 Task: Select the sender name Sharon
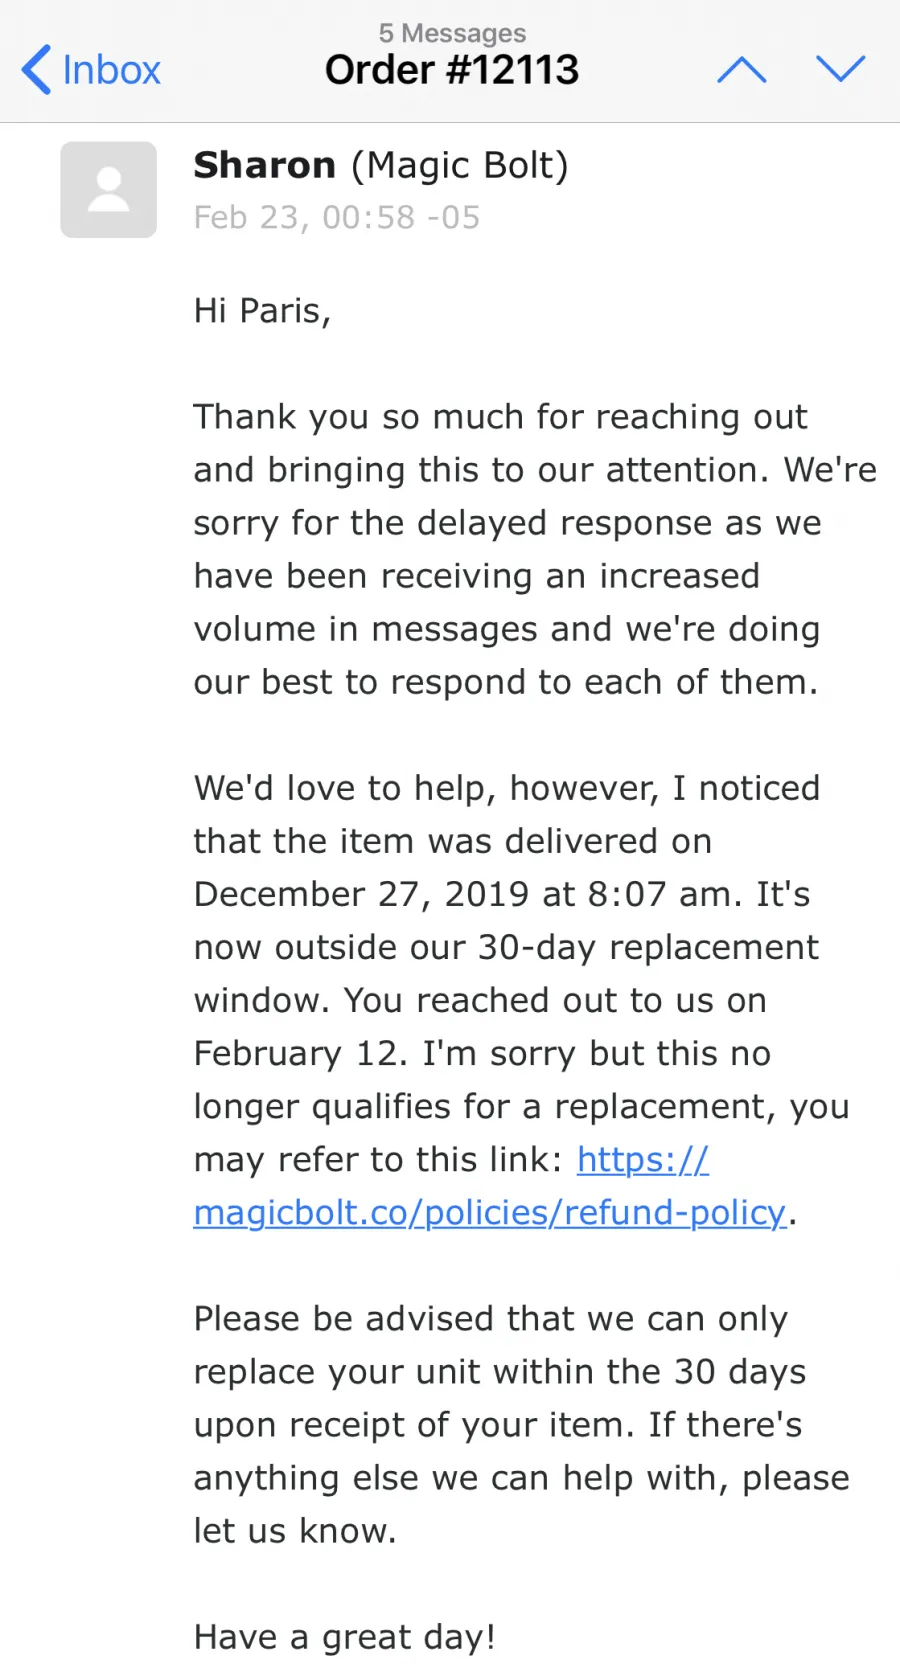coord(264,165)
